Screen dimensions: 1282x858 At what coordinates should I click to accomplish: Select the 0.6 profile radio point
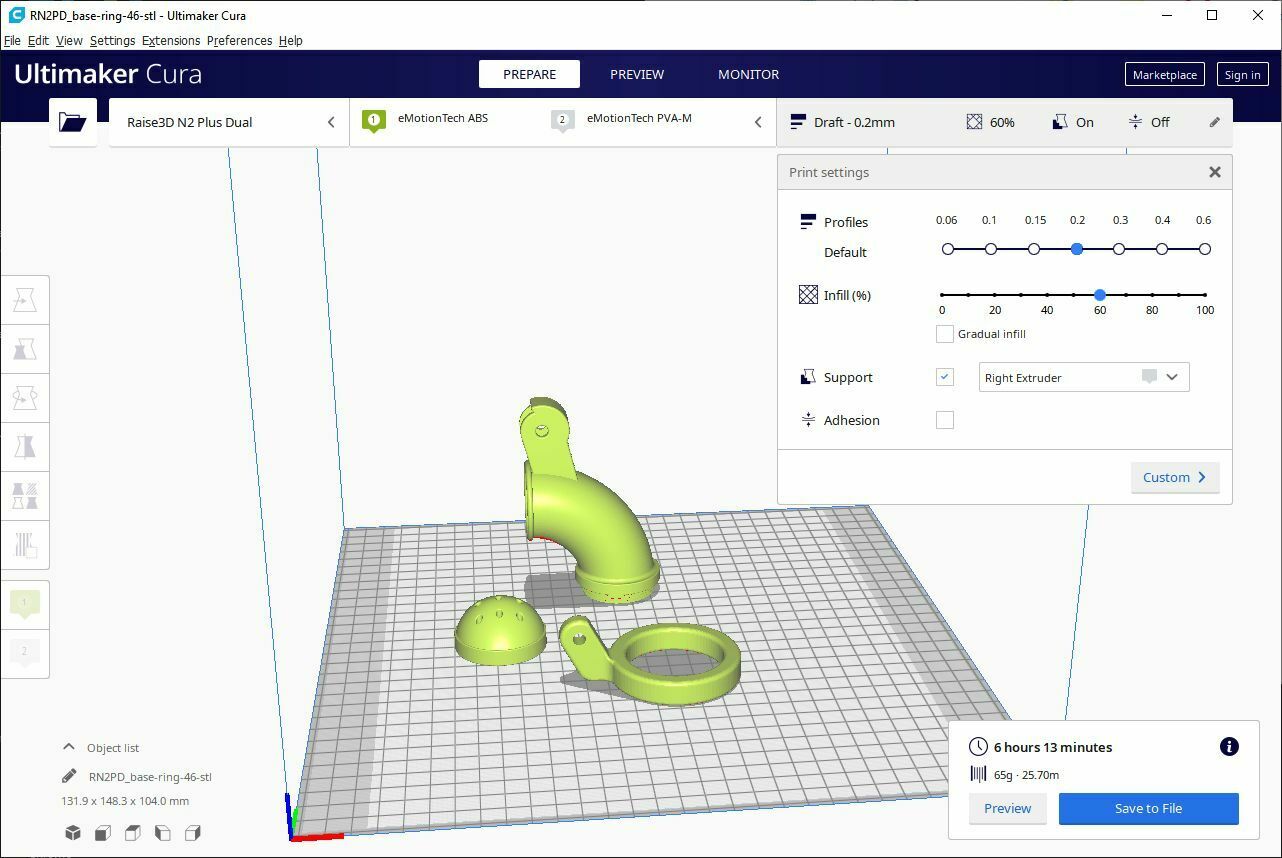click(1205, 249)
